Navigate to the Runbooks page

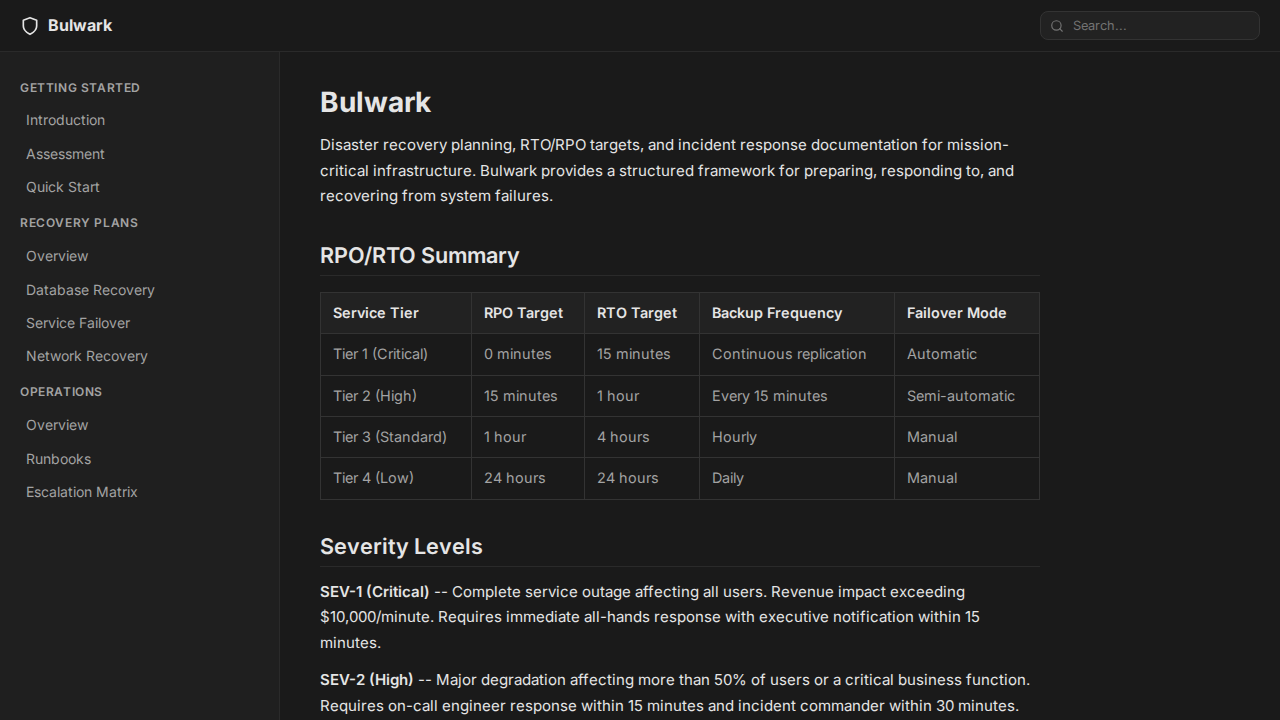coord(58,459)
